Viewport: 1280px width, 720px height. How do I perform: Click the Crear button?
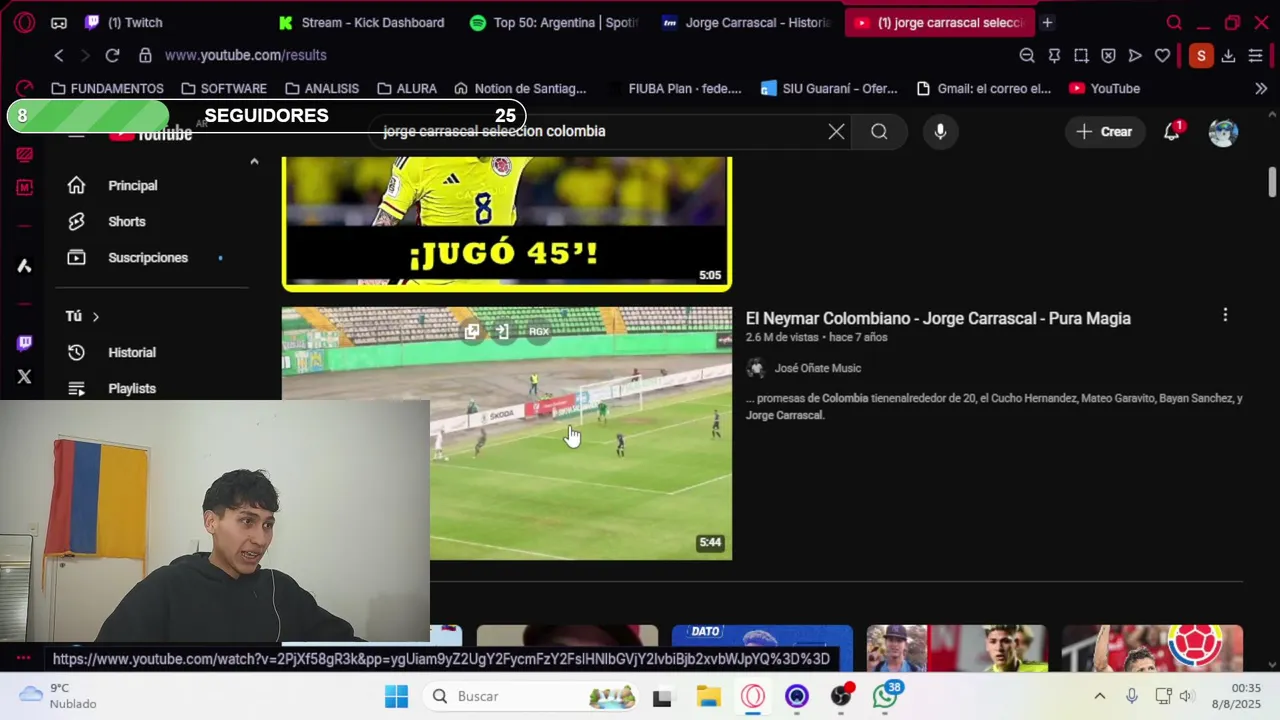tap(1104, 131)
